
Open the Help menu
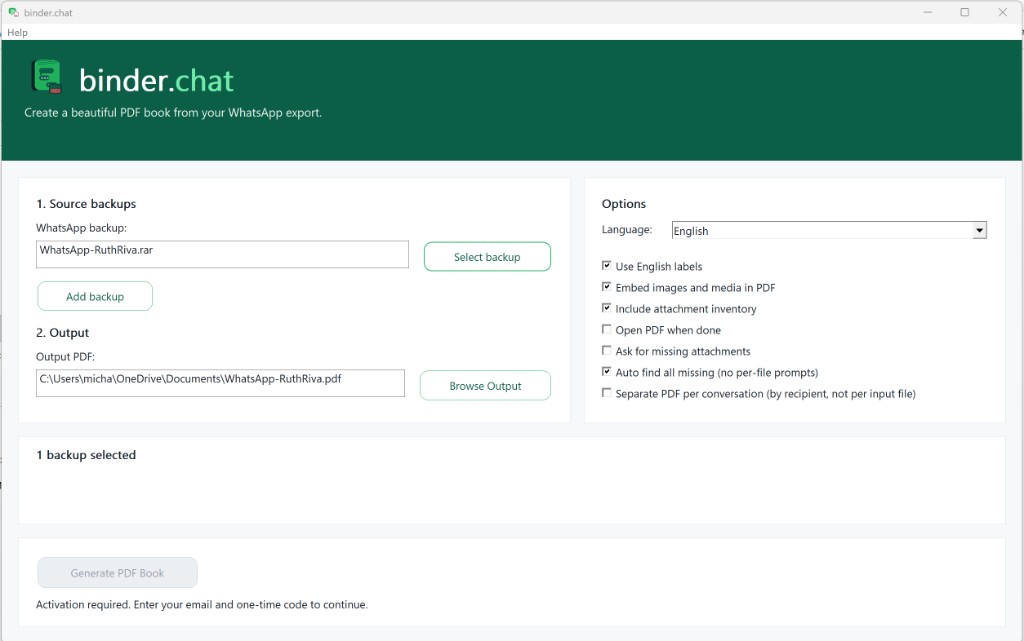point(17,33)
